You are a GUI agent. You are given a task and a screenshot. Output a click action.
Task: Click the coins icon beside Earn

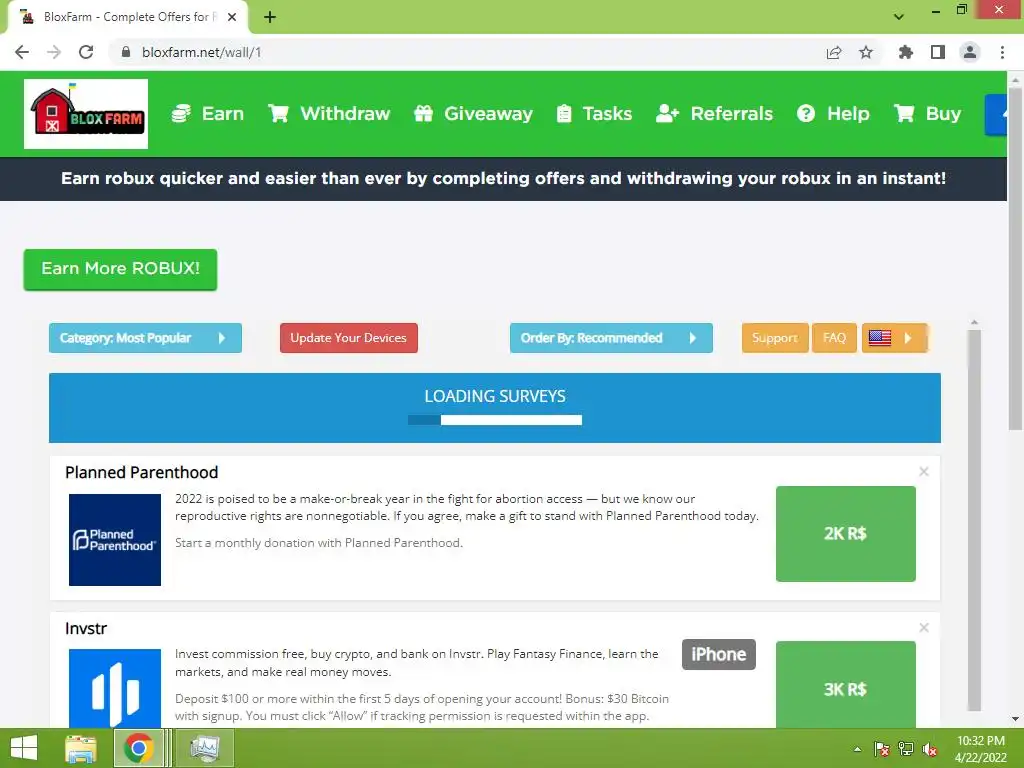181,114
